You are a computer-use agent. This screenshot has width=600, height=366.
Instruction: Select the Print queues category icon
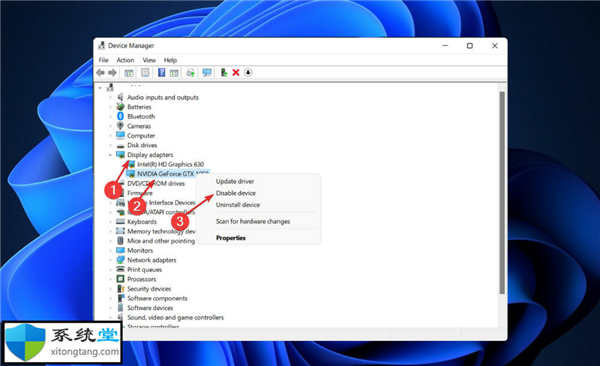pos(120,270)
